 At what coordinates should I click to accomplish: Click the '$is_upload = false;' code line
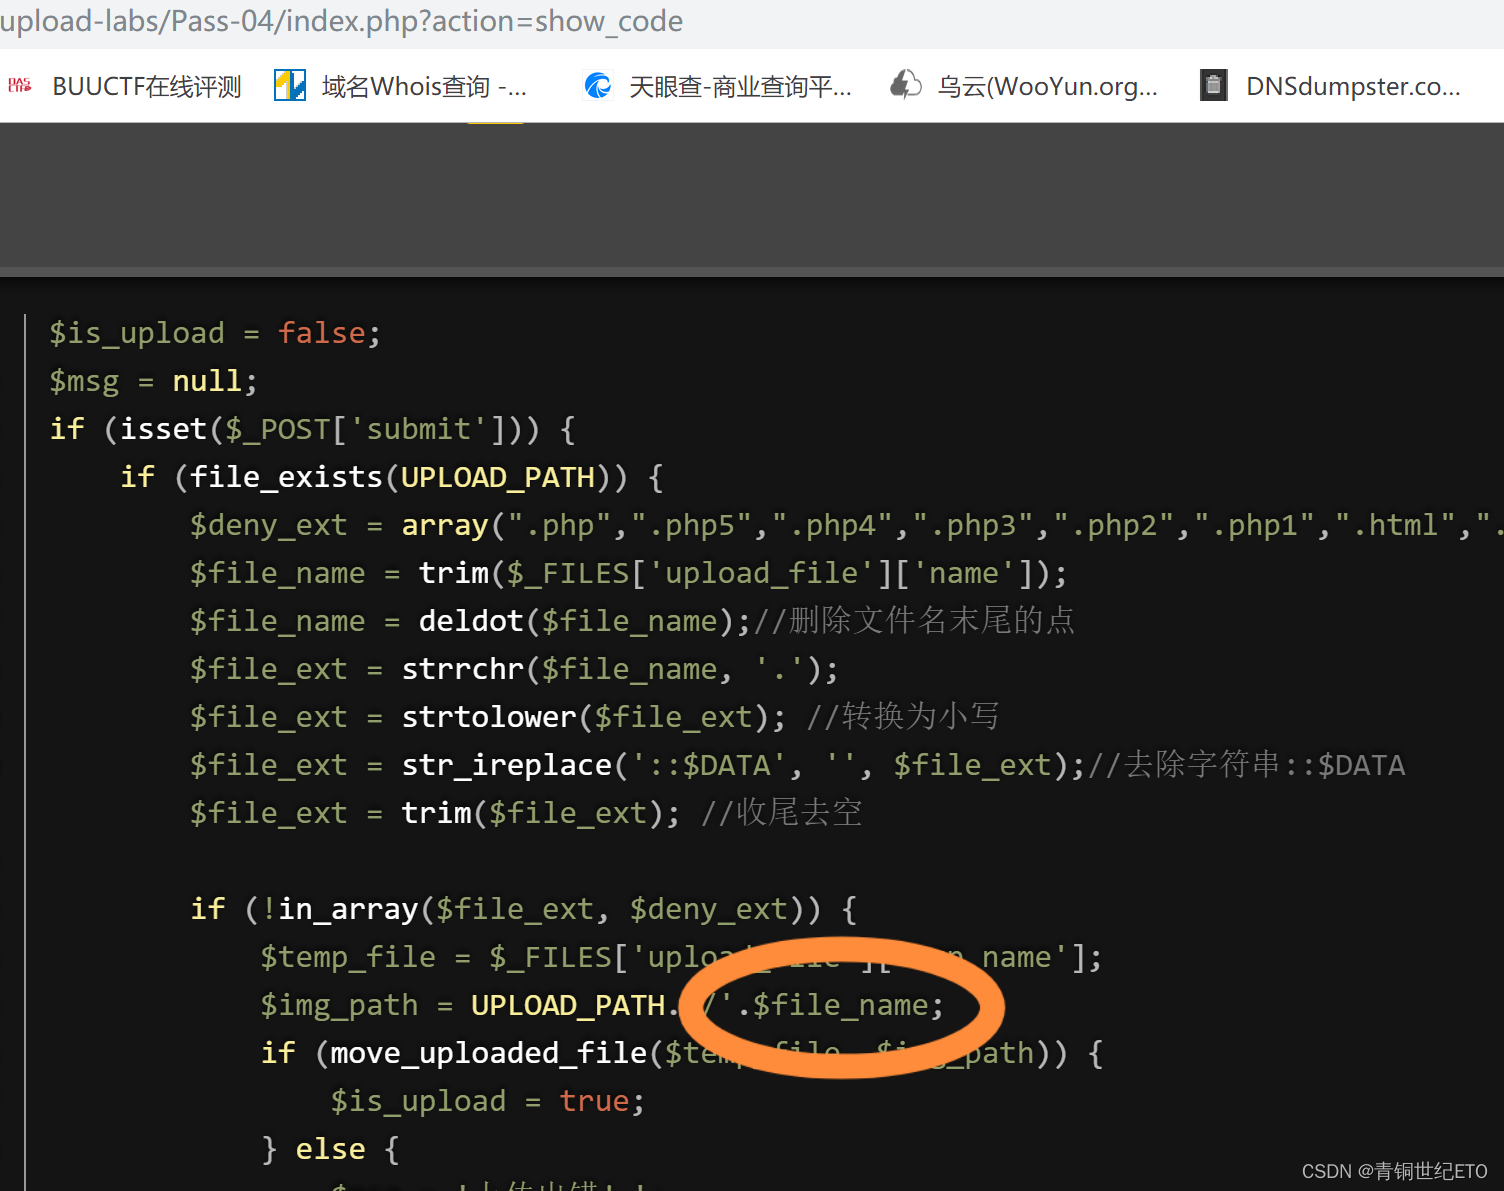pyautogui.click(x=215, y=333)
